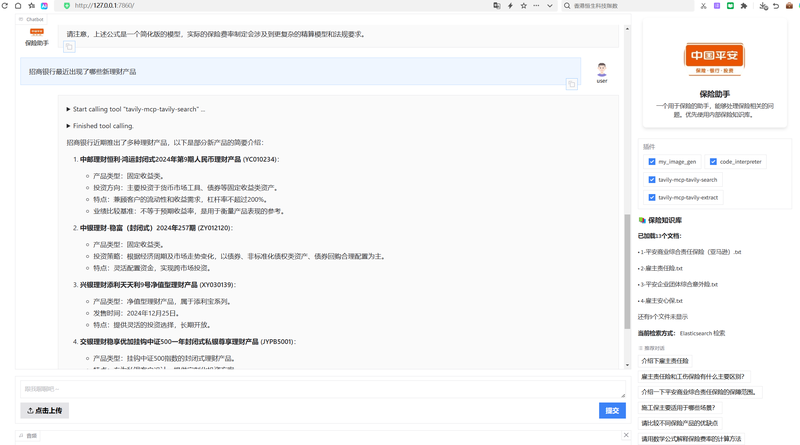The height and width of the screenshot is (445, 800).
Task: Click prompt 请比较不同保险产品的优缺点
Action: click(680, 423)
